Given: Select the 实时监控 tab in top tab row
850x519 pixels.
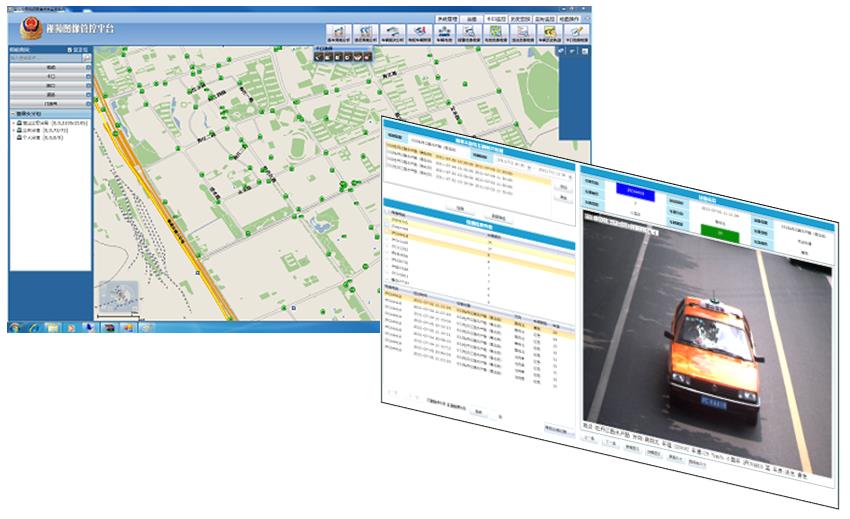Looking at the screenshot, I should coord(544,19).
